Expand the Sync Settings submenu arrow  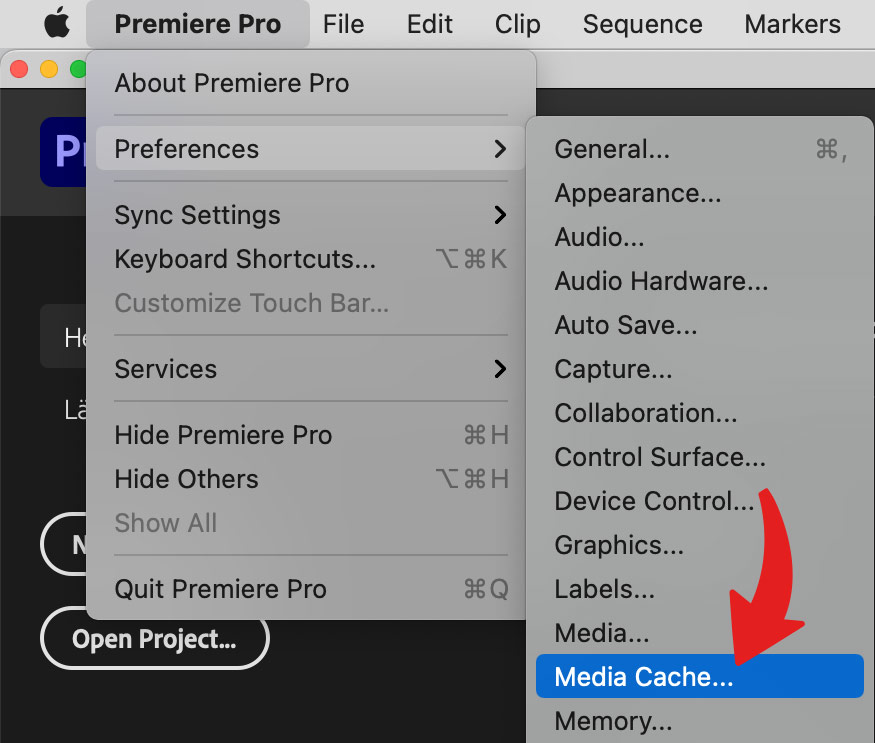coord(500,215)
